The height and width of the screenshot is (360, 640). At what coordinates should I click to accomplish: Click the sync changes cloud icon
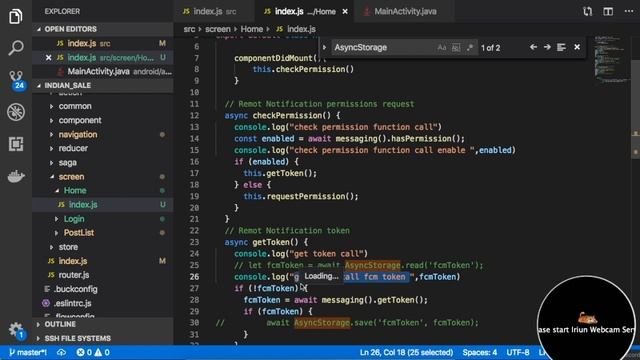point(61,352)
